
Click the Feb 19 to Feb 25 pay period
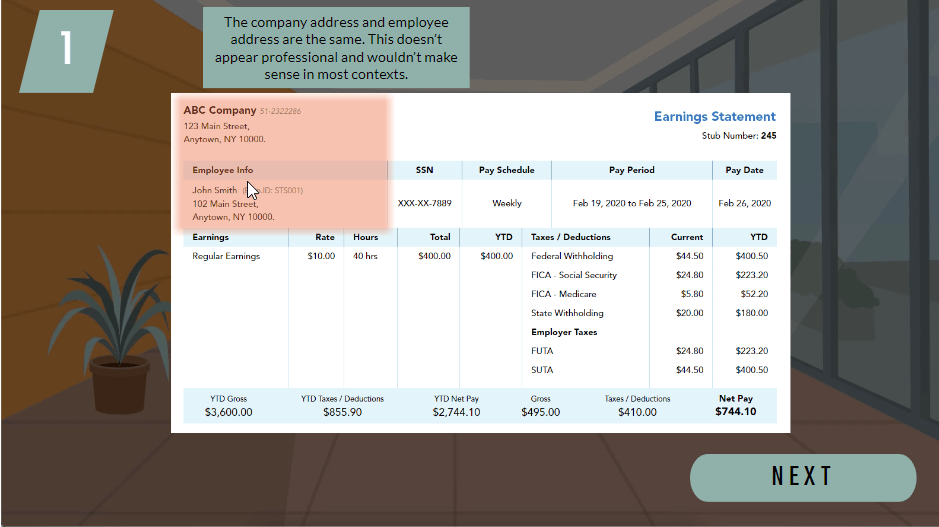(631, 203)
